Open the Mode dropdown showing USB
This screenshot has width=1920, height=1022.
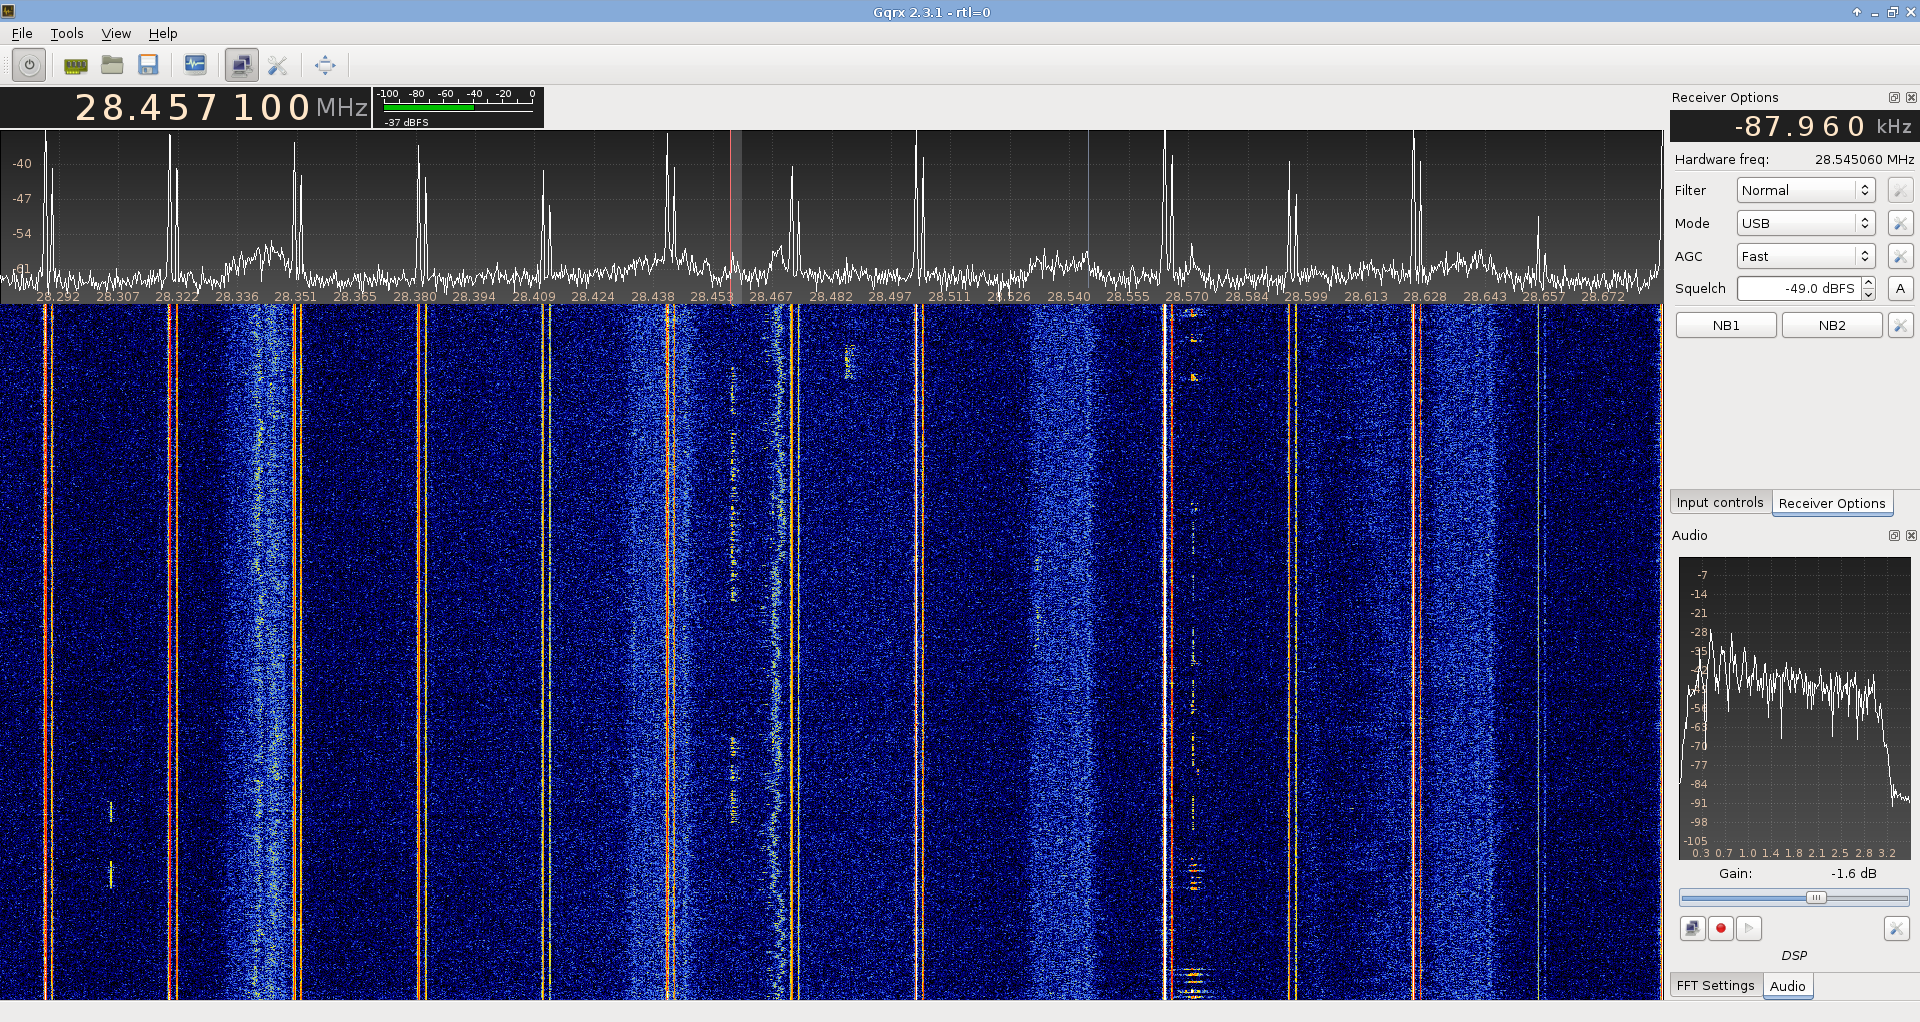click(x=1805, y=223)
